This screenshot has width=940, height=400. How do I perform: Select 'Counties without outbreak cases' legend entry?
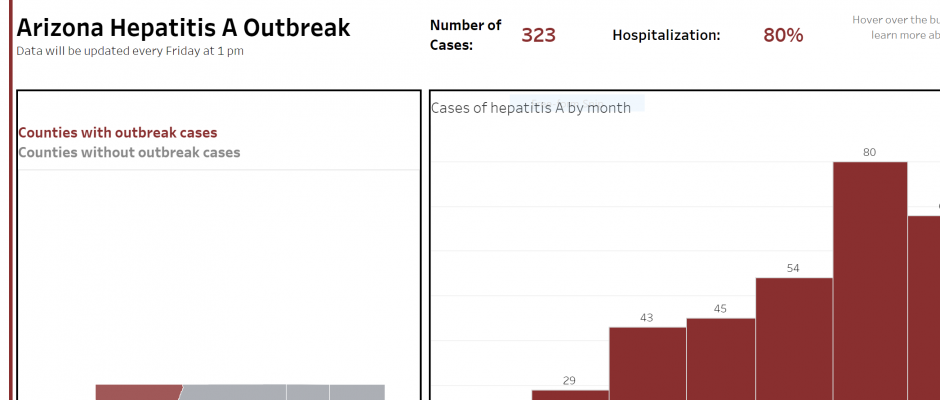[x=129, y=152]
